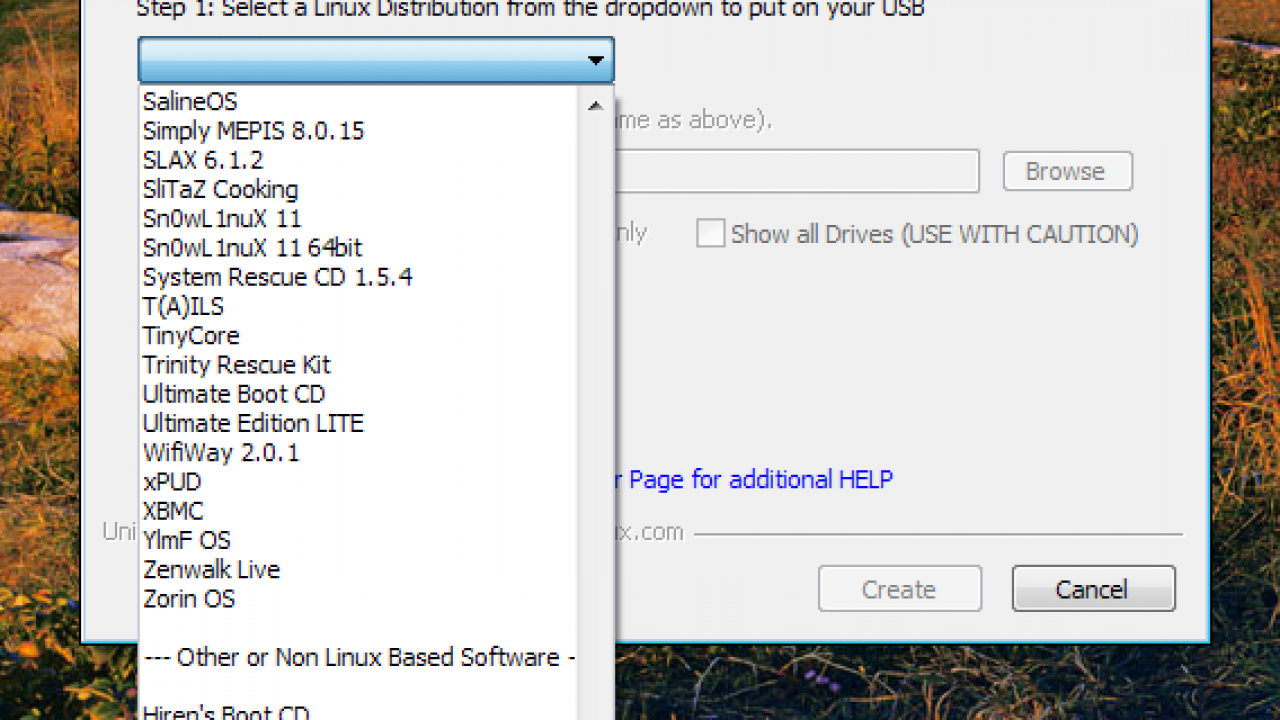Toggle Show all Drives checkbox
This screenshot has width=1280, height=720.
point(710,234)
